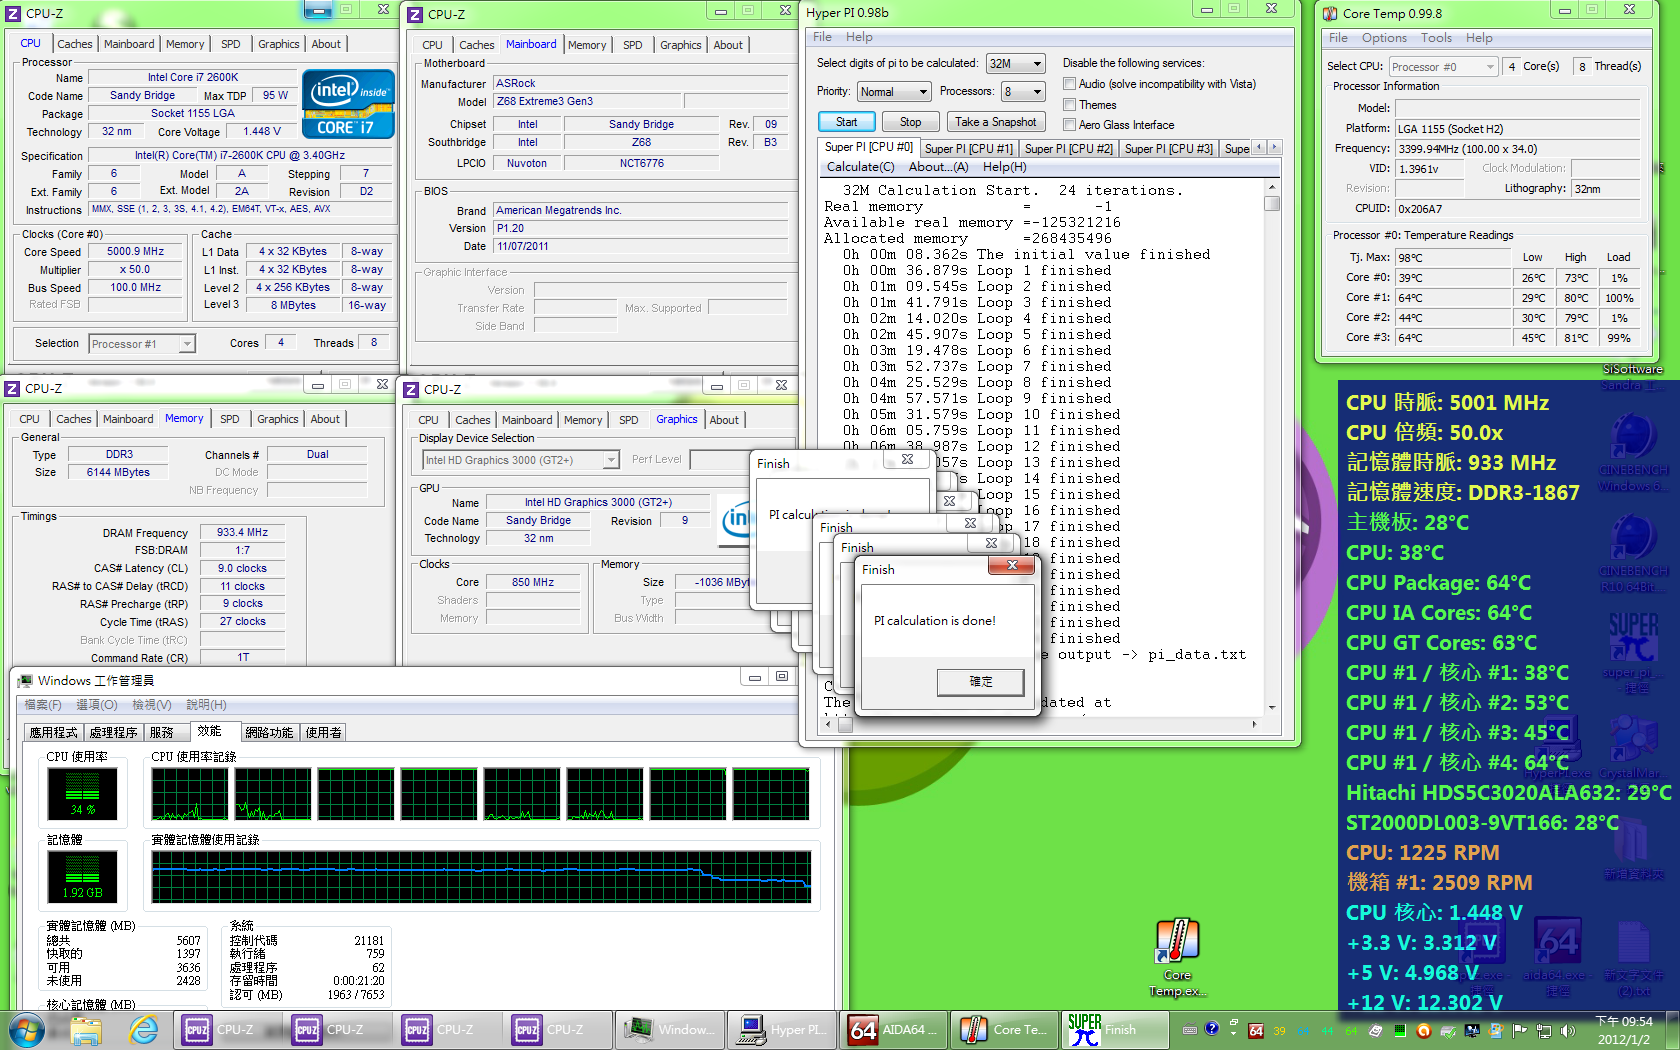Click the Intel Core i7 logo in CPU-Z
Viewport: 1680px width, 1050px height.
click(348, 104)
